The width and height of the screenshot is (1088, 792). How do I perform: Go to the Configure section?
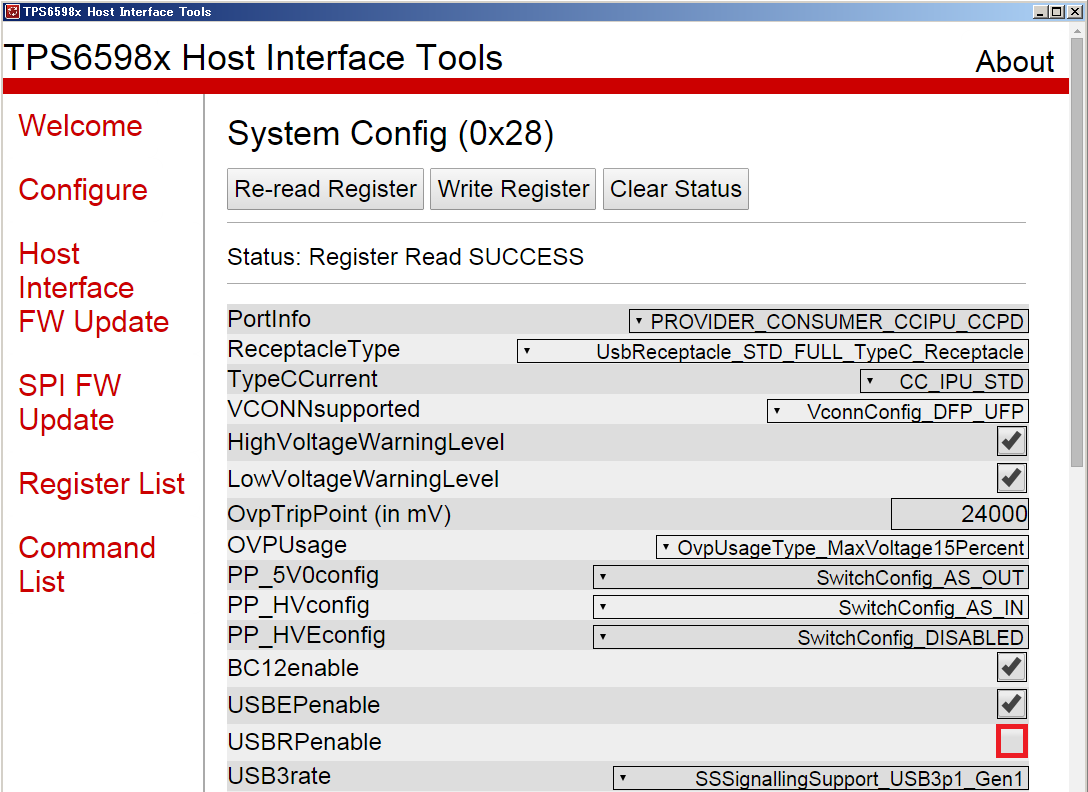83,189
